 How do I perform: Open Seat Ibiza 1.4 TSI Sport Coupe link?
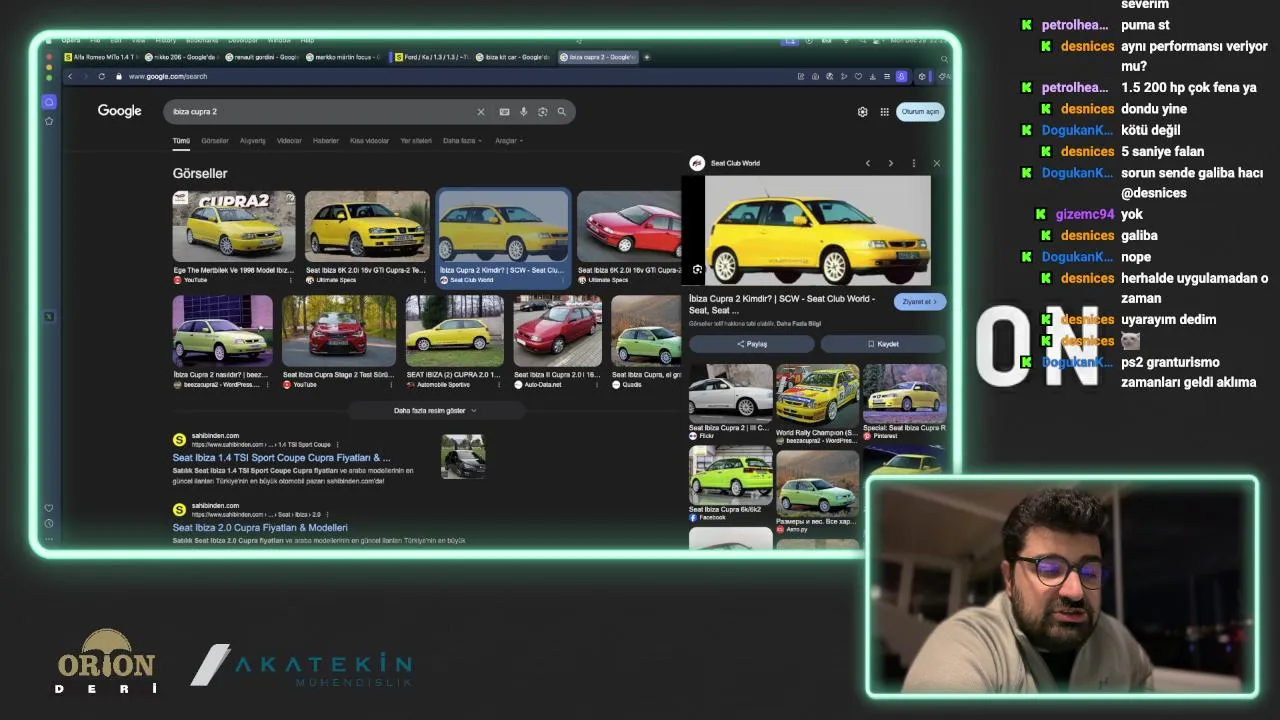pos(281,458)
